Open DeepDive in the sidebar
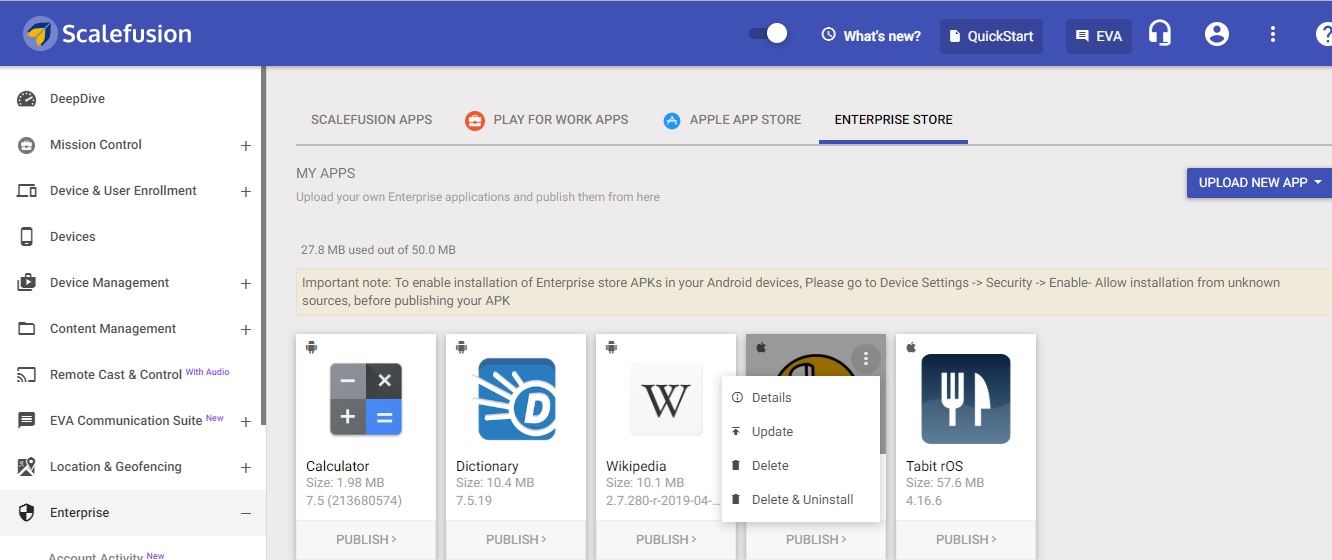The height and width of the screenshot is (560, 1332). click(x=78, y=99)
